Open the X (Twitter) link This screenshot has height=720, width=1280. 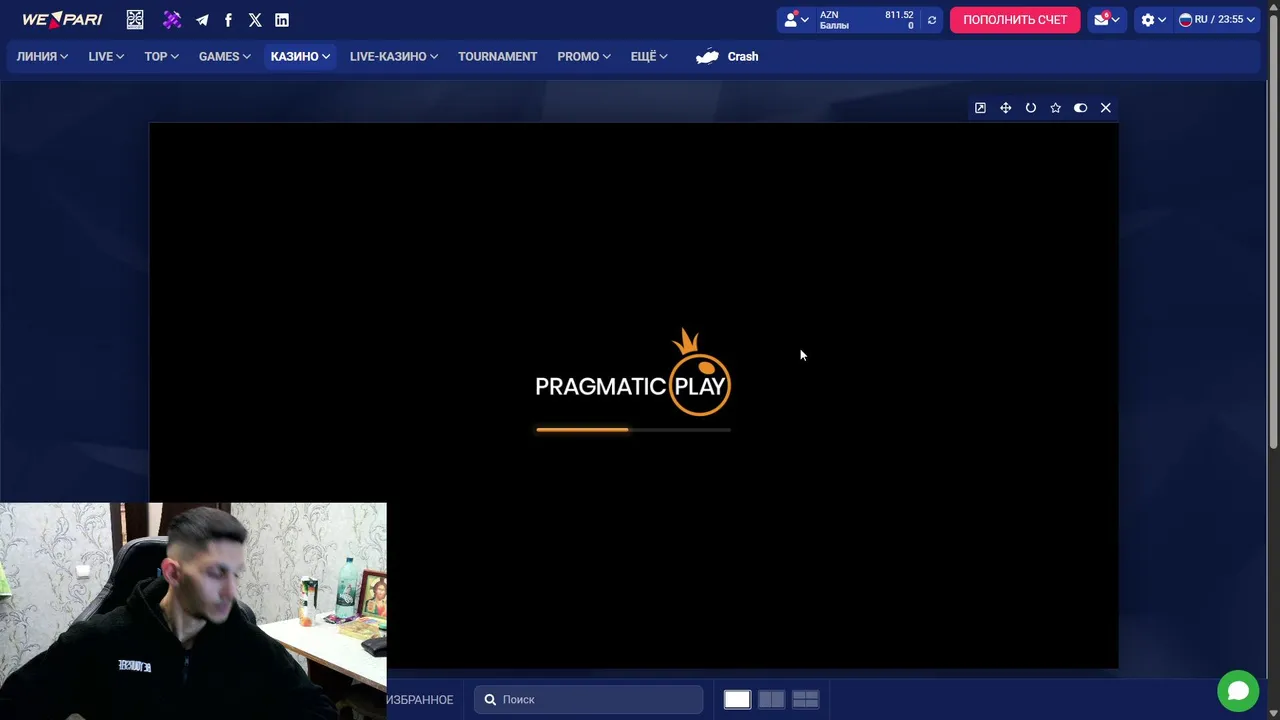[x=255, y=20]
